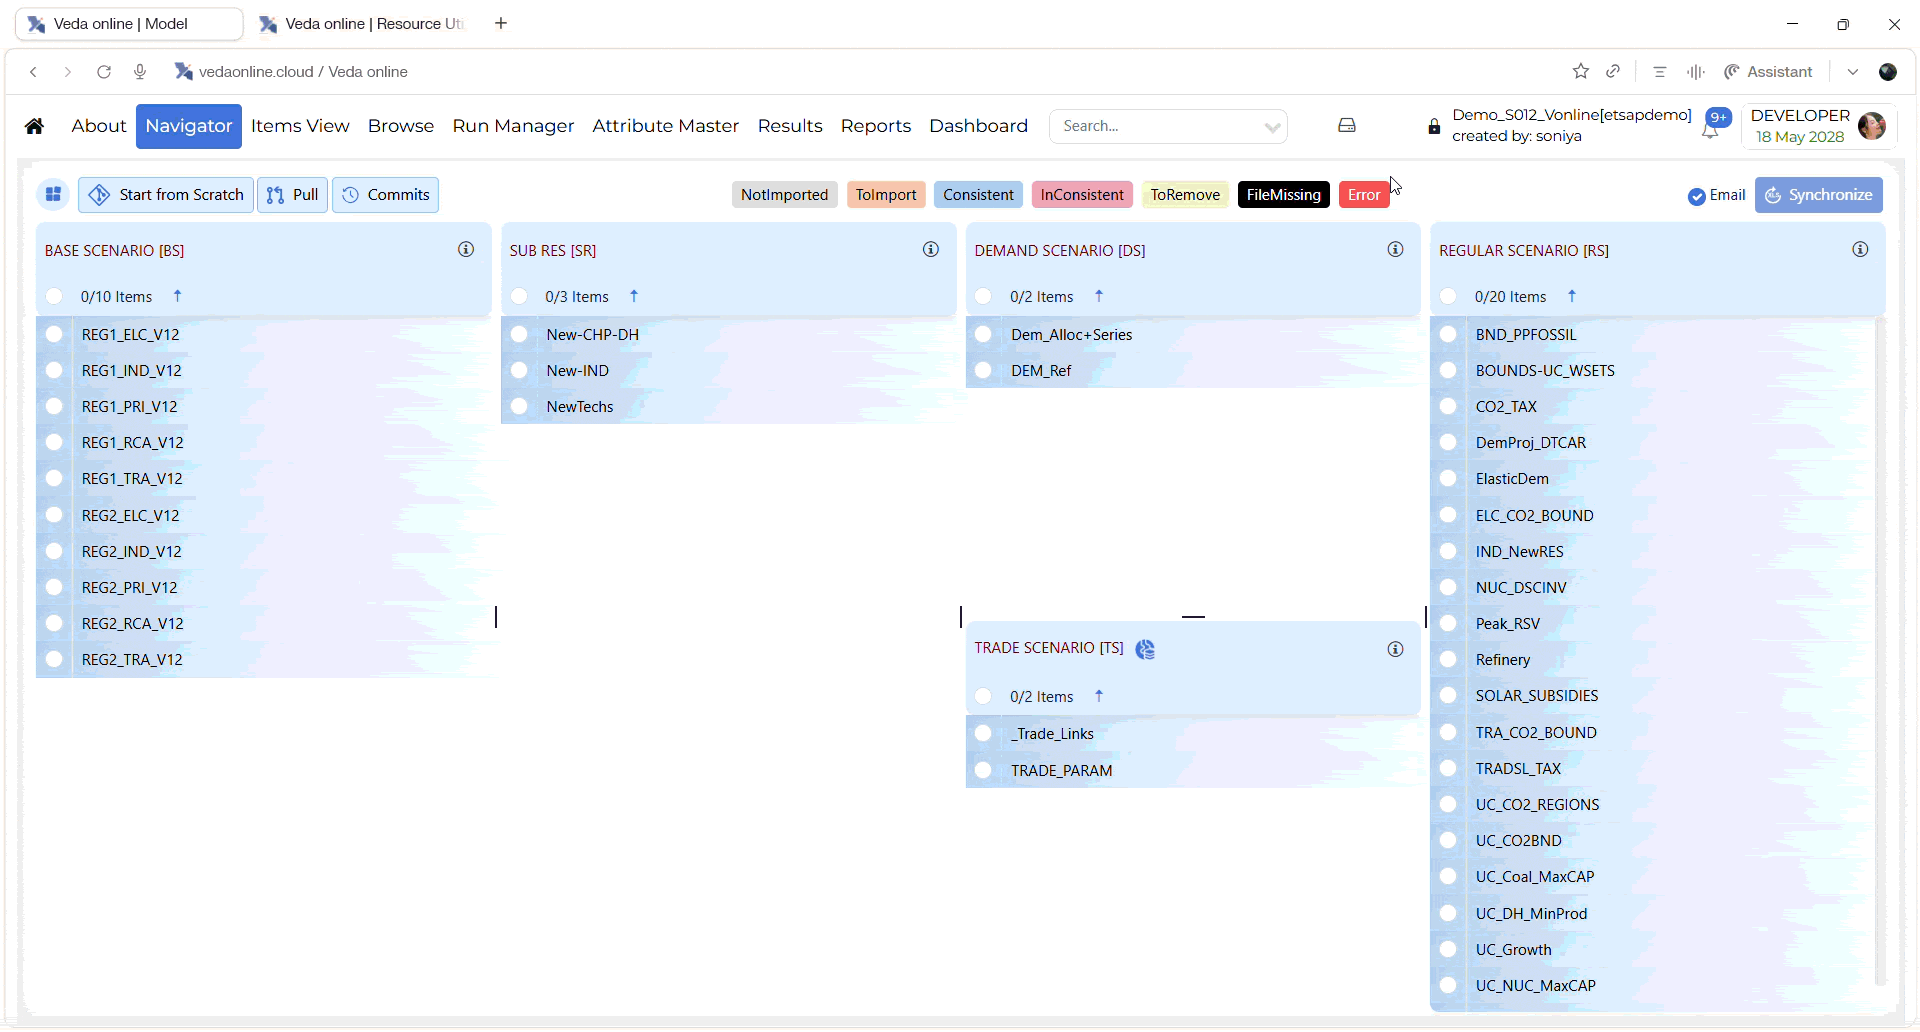Sort Demand Scenario items arrow

pyautogui.click(x=1099, y=296)
